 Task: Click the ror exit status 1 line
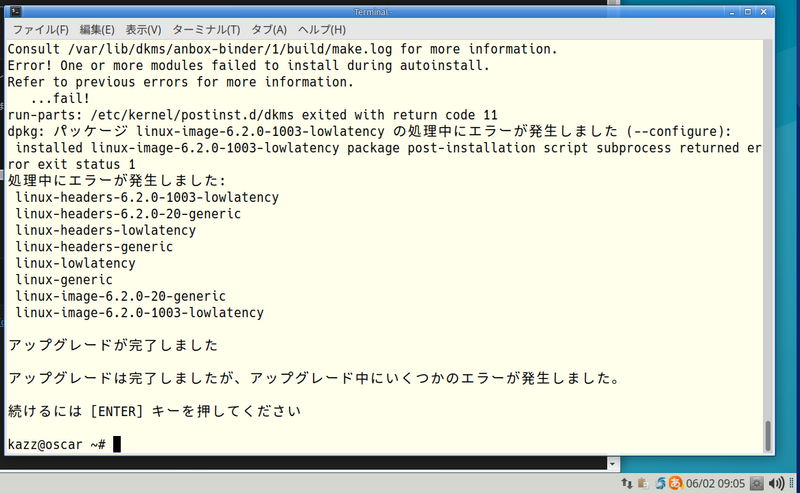pyautogui.click(x=71, y=164)
